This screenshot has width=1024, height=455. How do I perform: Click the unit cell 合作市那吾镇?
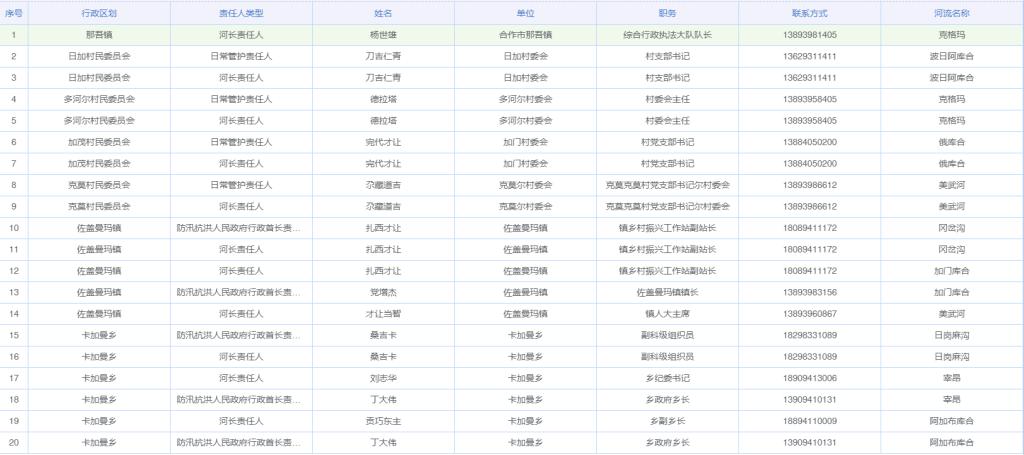(x=525, y=35)
